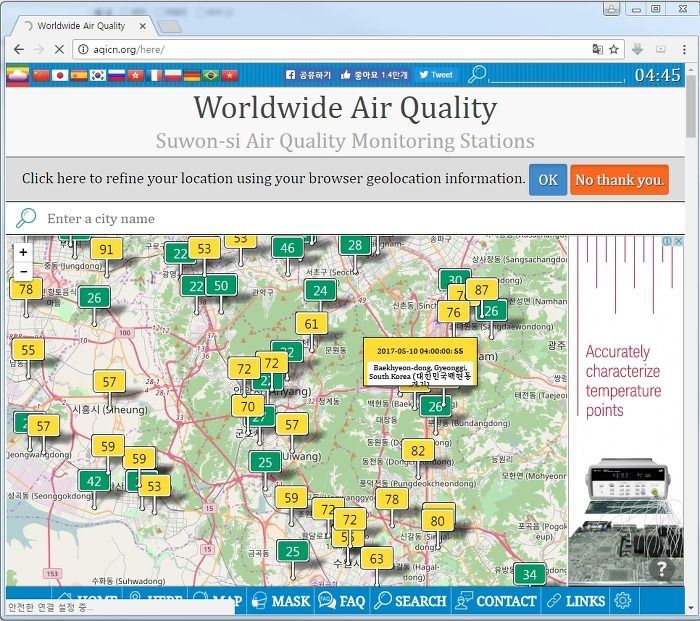
Task: Click the Baekhyeon-dong station info popup
Action: (x=420, y=362)
